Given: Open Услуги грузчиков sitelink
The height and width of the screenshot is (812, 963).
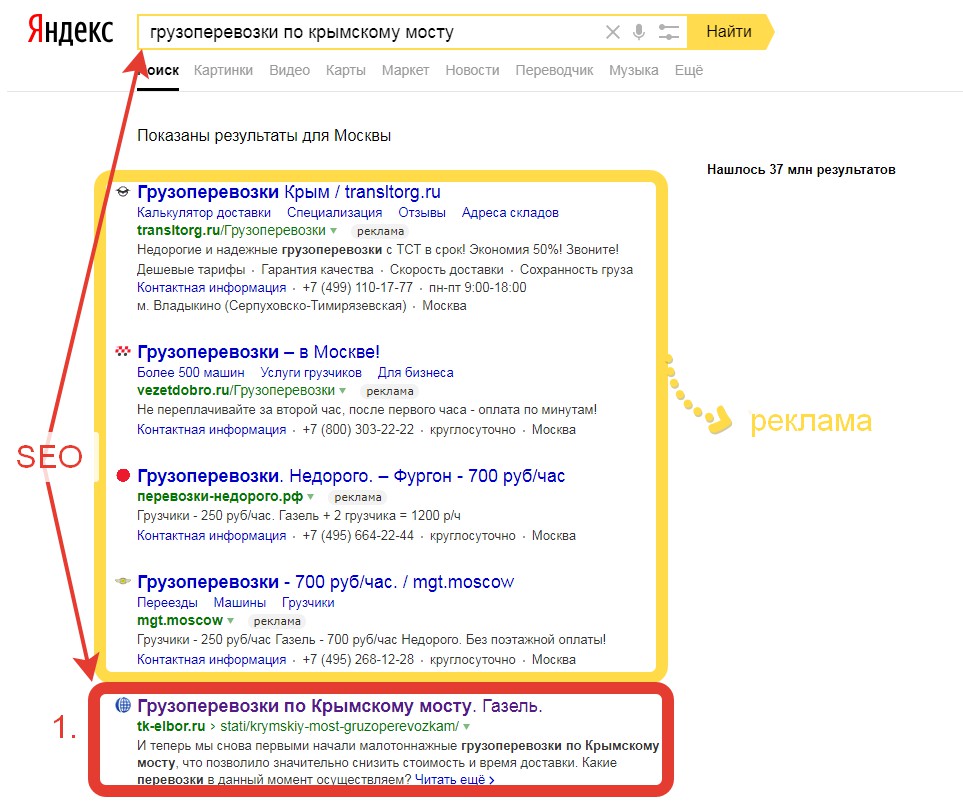Looking at the screenshot, I should point(311,372).
